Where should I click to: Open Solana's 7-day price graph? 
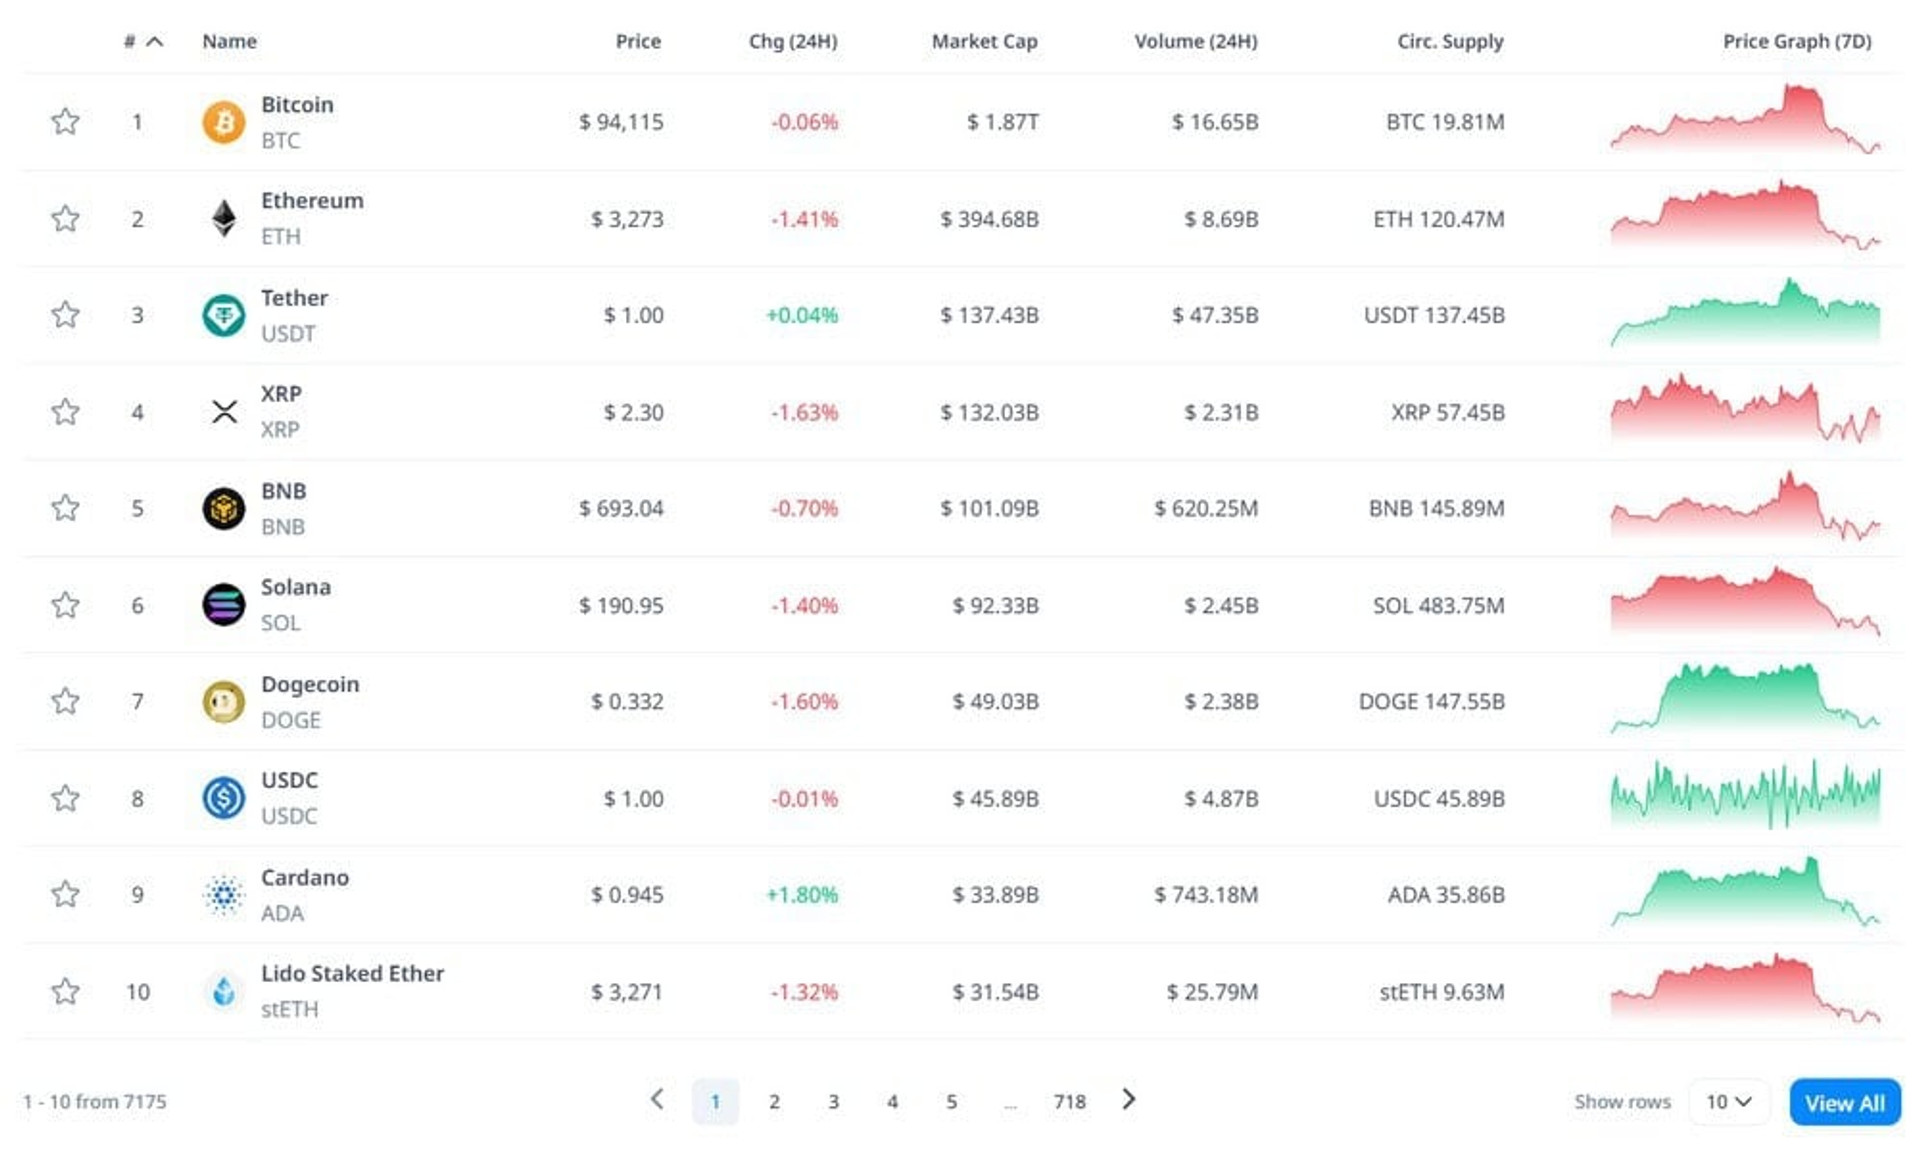[1745, 601]
